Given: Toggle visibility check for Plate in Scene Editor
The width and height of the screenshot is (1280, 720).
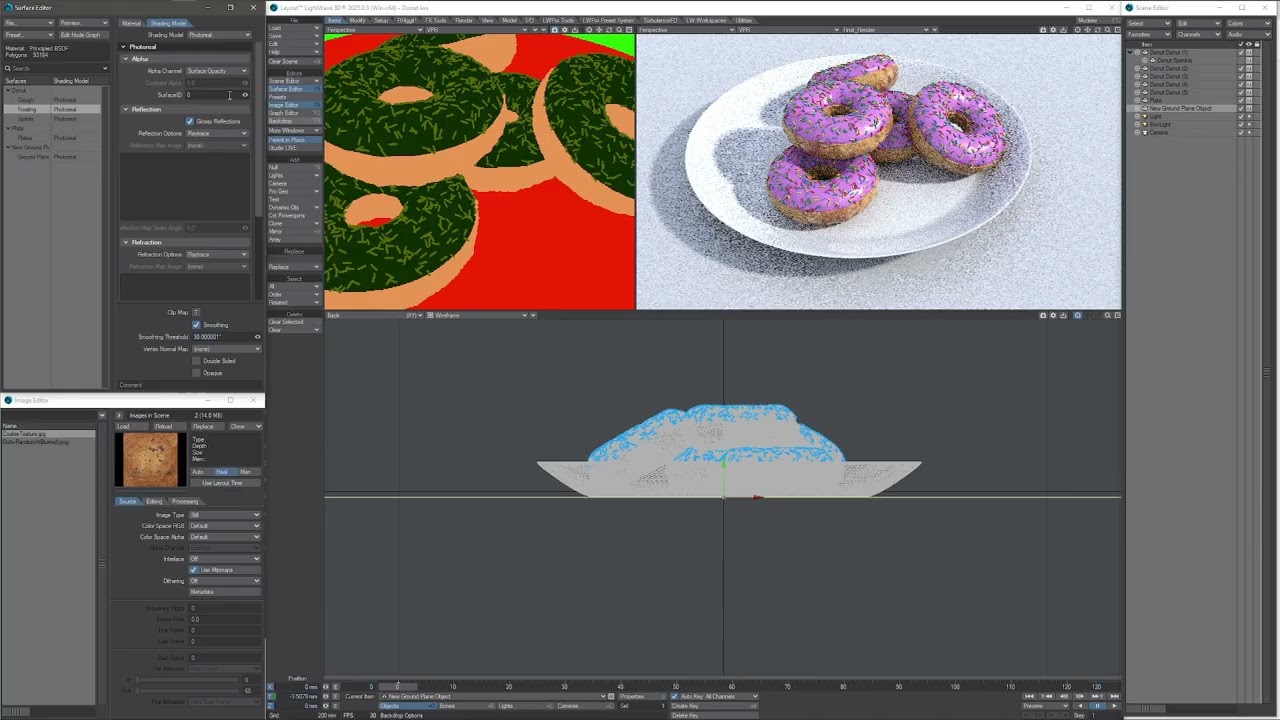Looking at the screenshot, I should tap(1241, 101).
